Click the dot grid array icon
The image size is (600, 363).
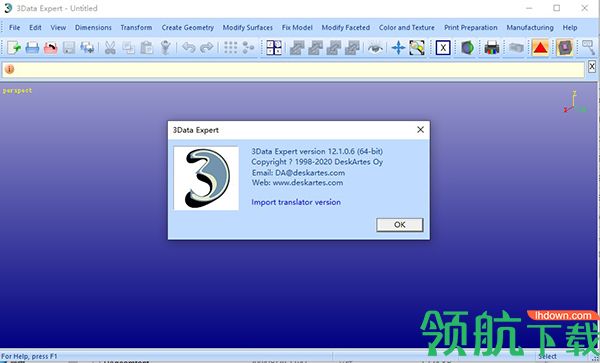coord(230,48)
